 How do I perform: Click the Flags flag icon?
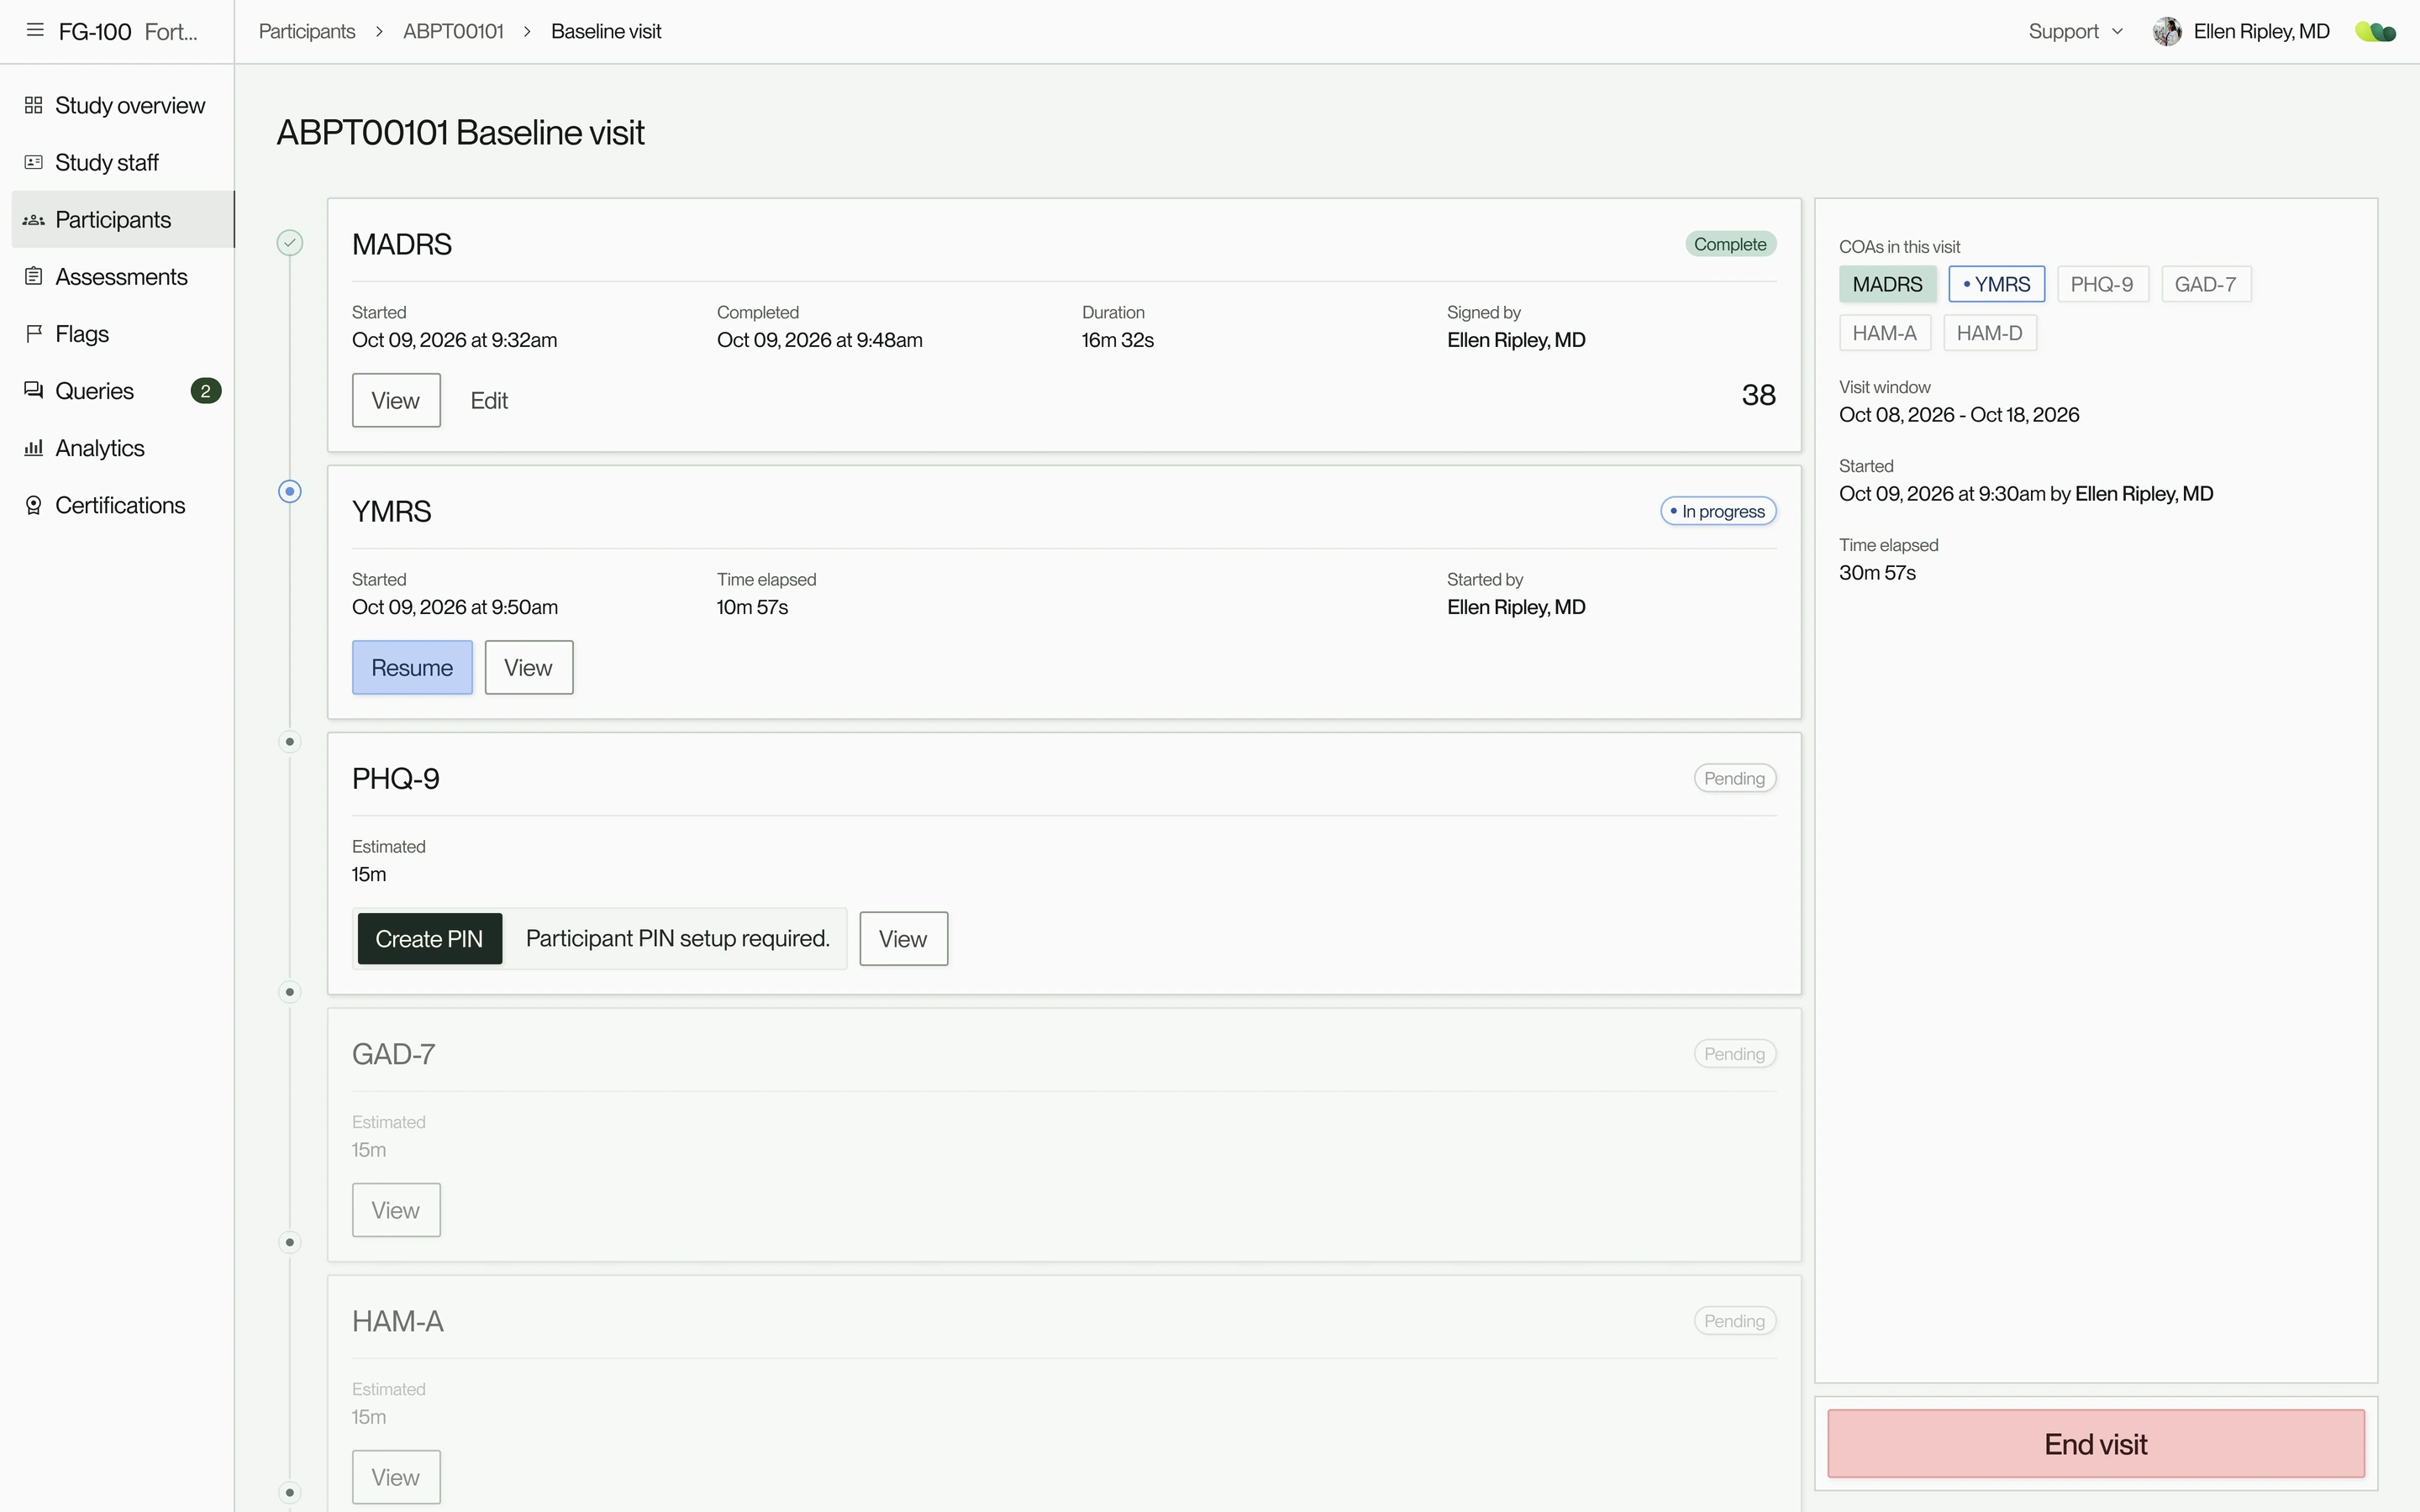(x=34, y=333)
